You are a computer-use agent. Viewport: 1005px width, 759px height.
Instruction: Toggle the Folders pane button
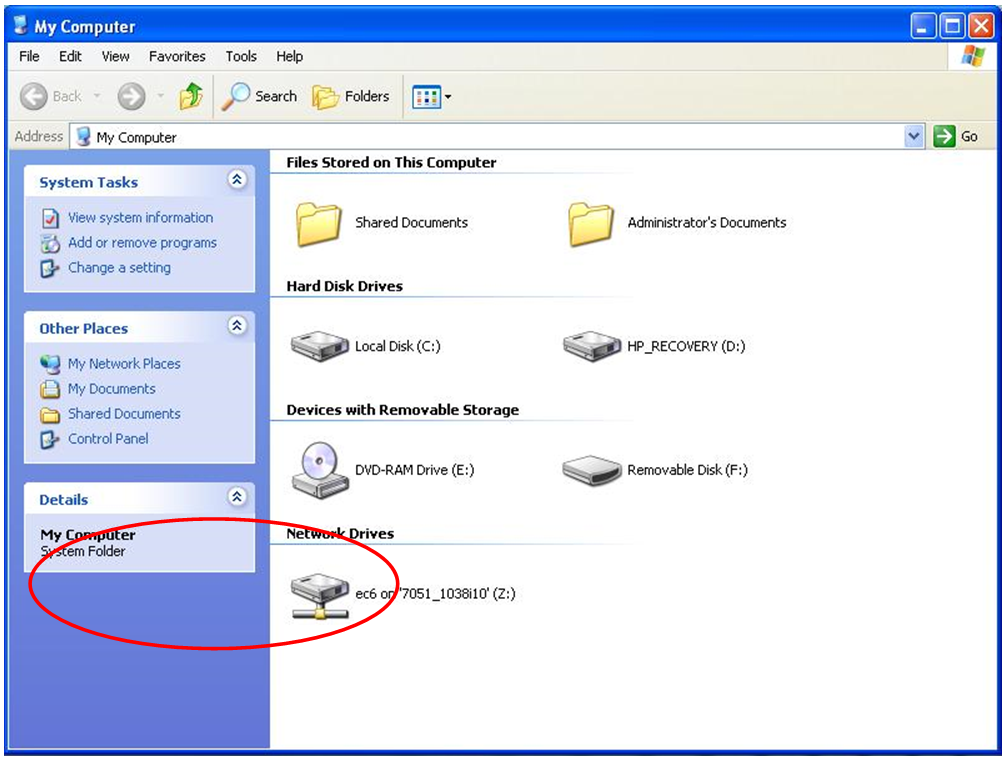coord(351,97)
